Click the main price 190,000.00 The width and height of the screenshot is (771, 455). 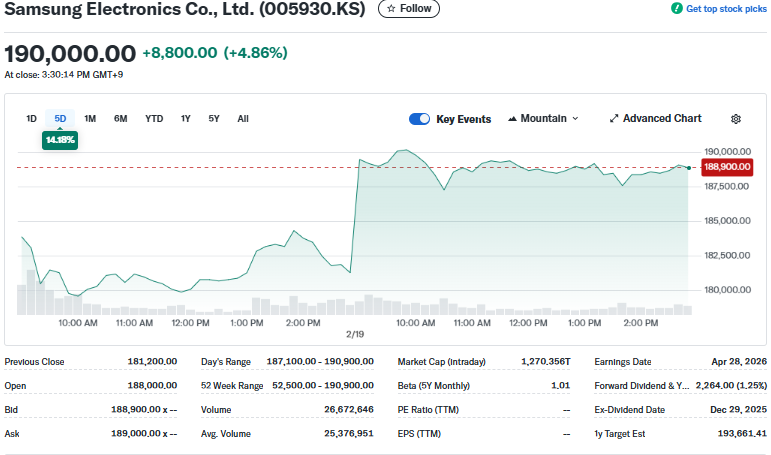[70, 54]
